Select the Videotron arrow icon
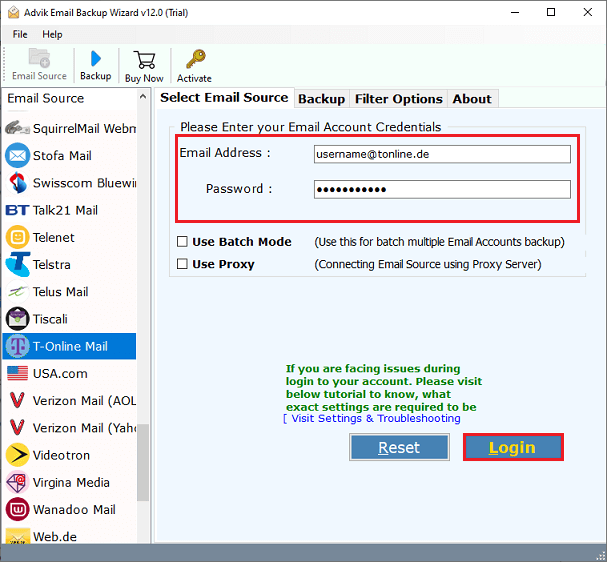Screen dimensions: 607x562 pyautogui.click(x=17, y=455)
